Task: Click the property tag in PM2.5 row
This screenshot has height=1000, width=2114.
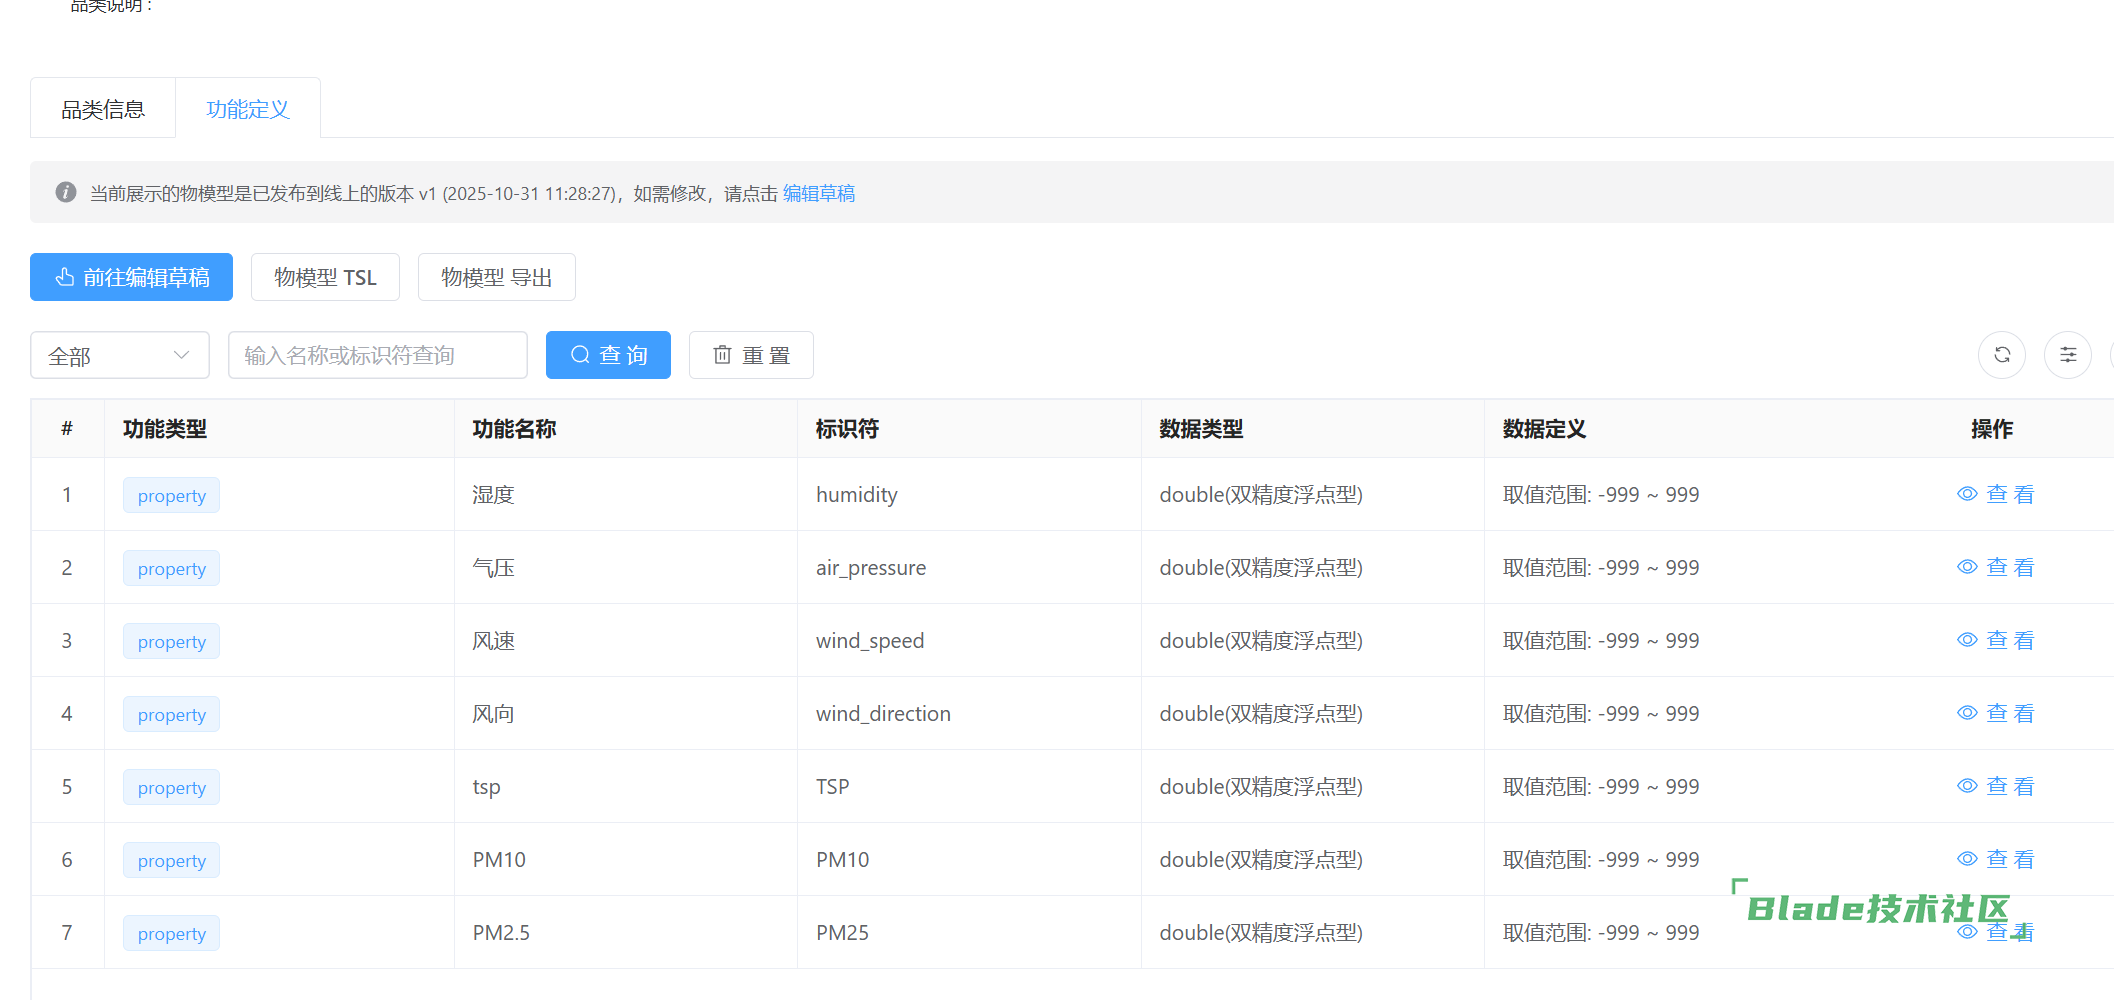Action: click(x=171, y=933)
